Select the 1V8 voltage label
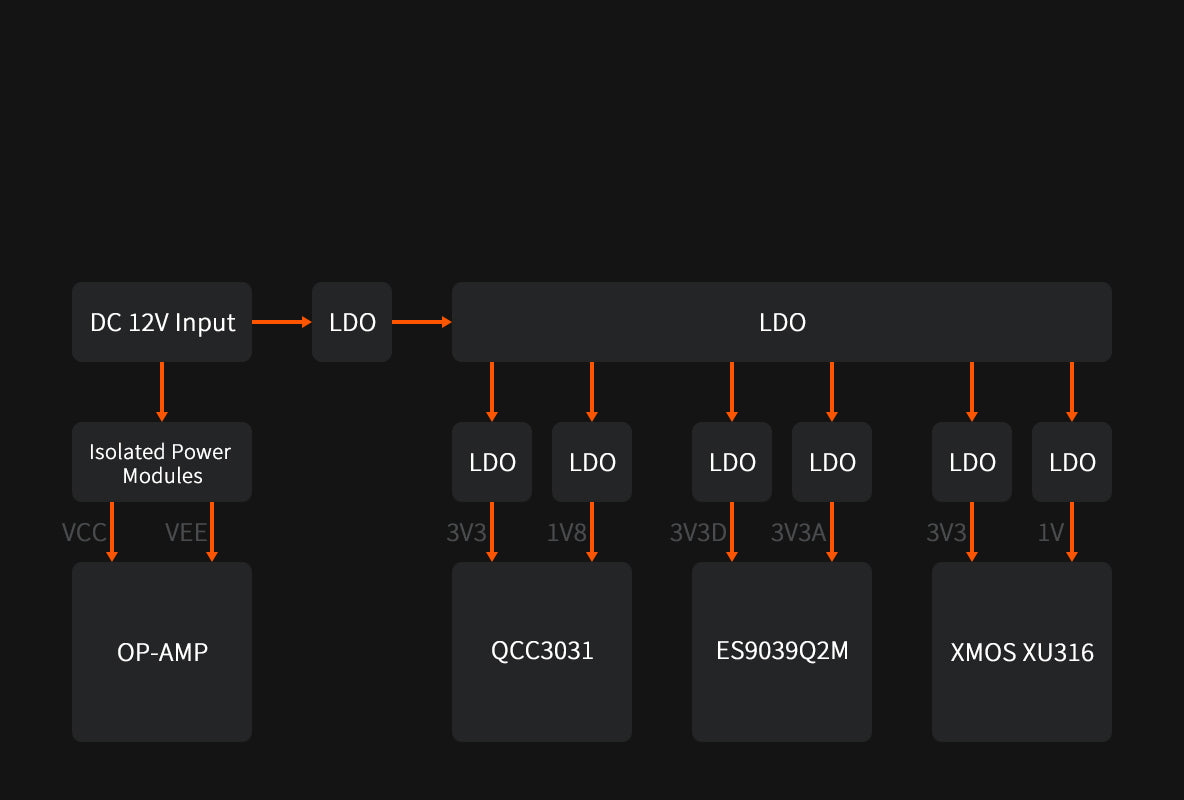 pyautogui.click(x=566, y=532)
